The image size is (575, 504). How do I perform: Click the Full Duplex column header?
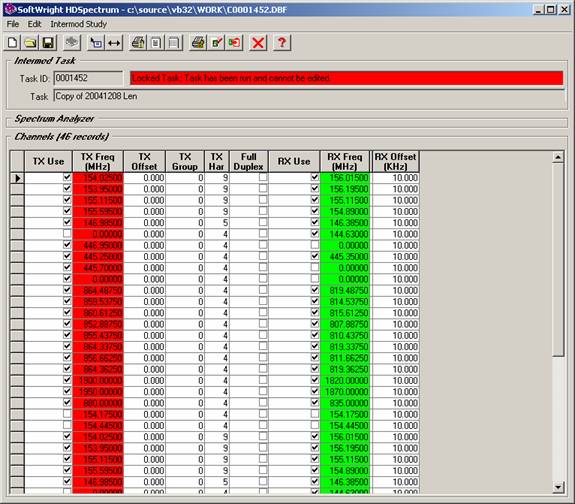249,161
